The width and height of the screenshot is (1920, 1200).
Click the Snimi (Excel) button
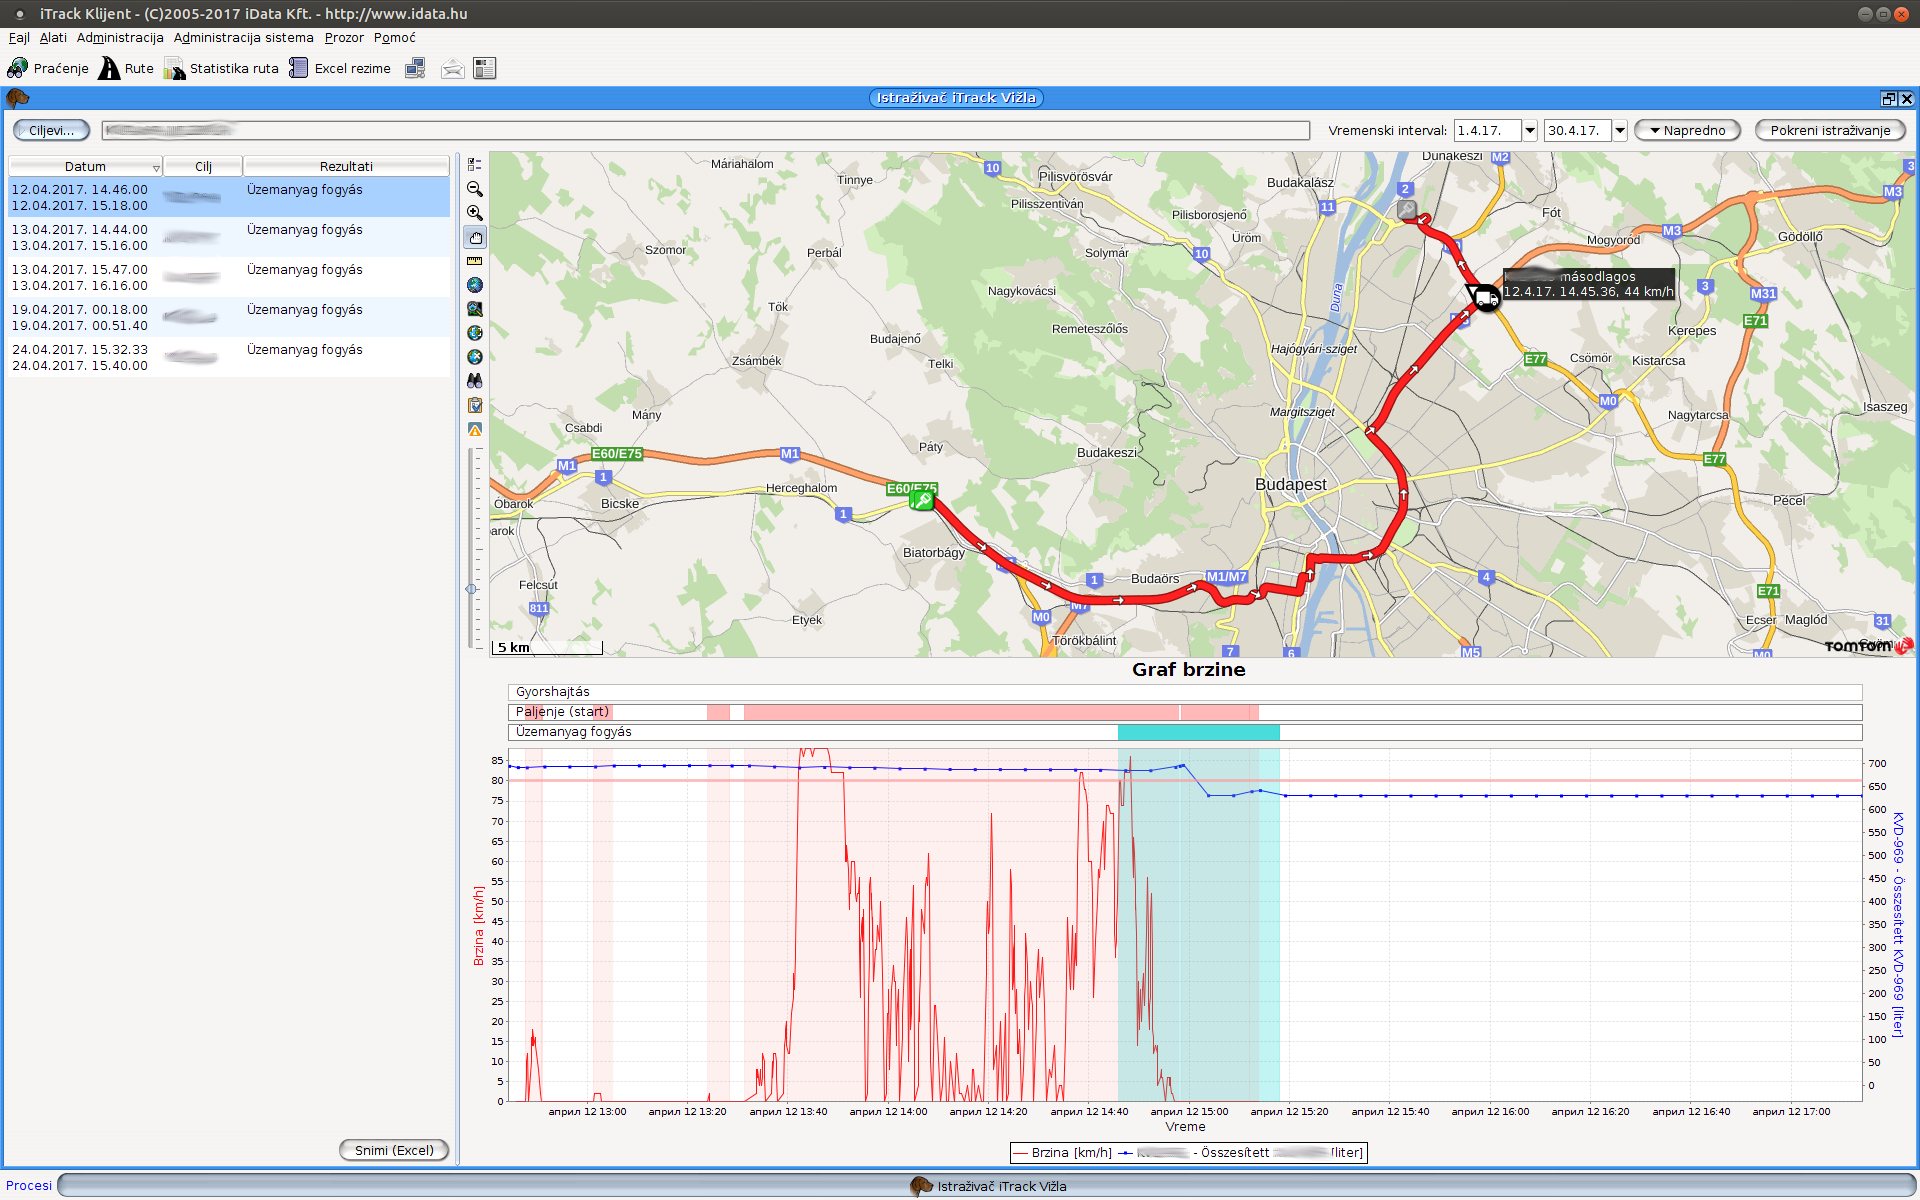point(394,1150)
